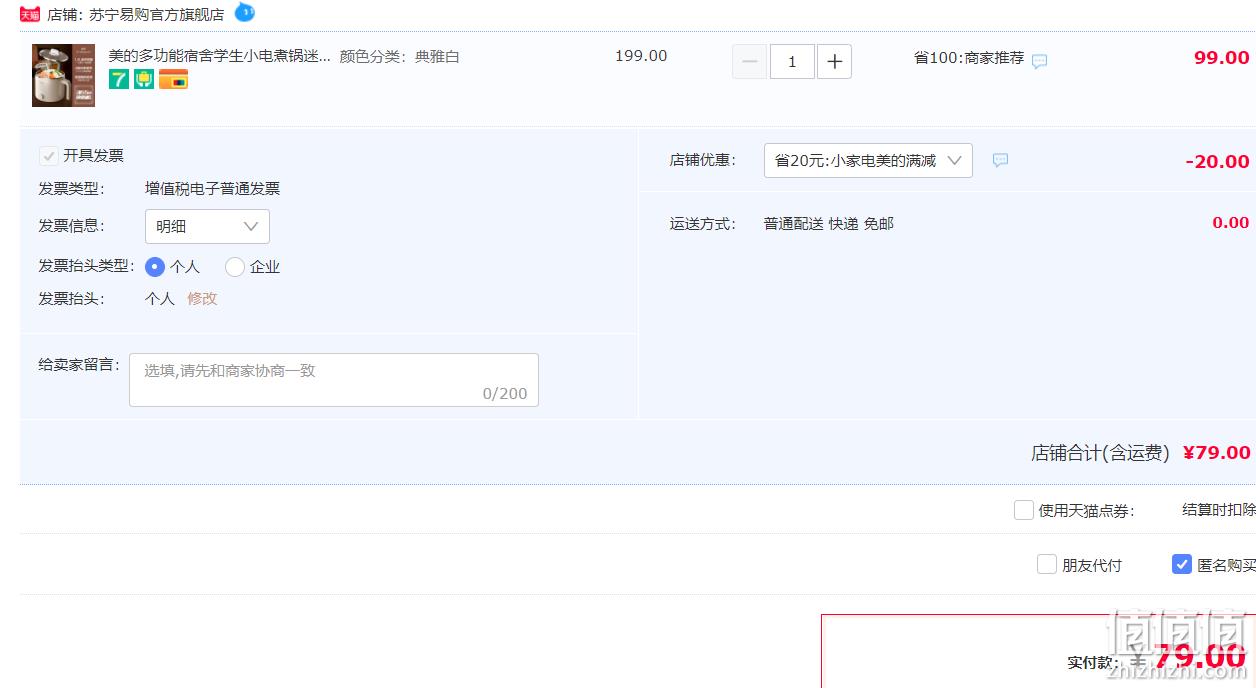Enable the 朋友代付 checkbox
This screenshot has width=1256, height=688.
coord(1047,564)
